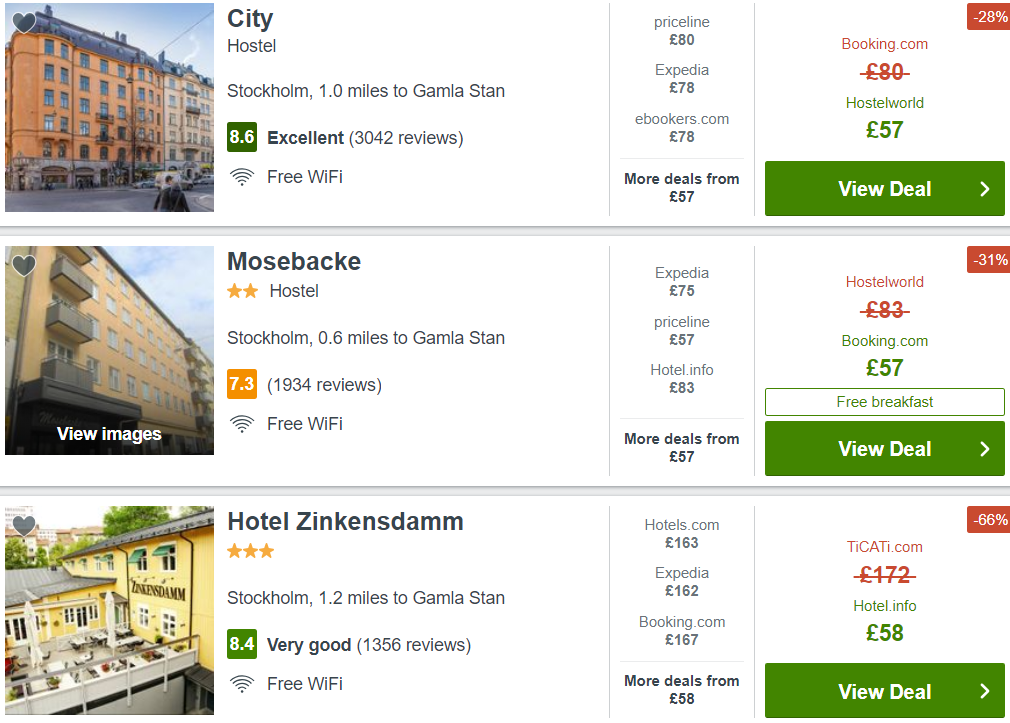Toggle heart favorite on Mosebacke Hostel
1010x723 pixels.
tap(24, 265)
